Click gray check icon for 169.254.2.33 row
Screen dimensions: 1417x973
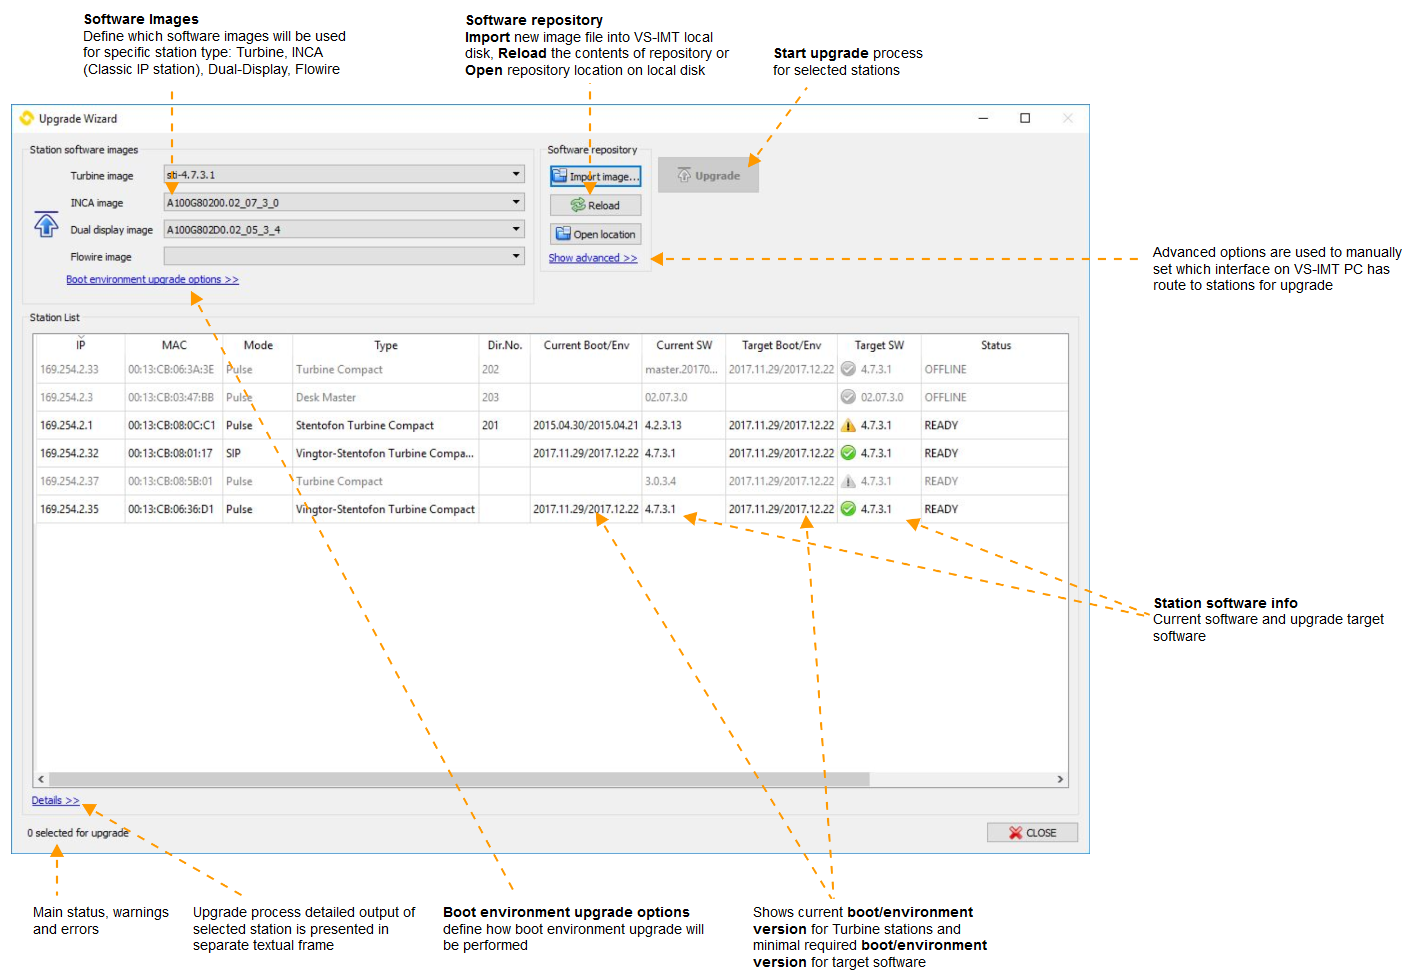(x=848, y=369)
